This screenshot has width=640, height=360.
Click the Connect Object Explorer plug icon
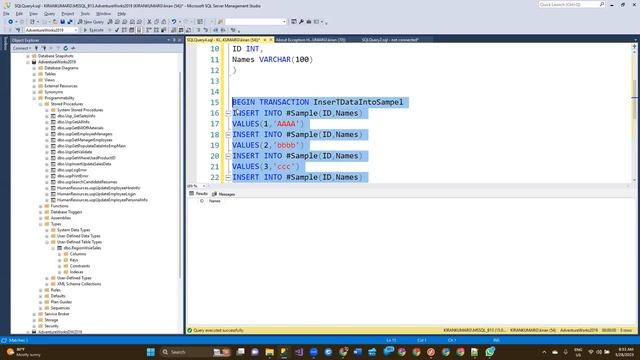point(36,48)
